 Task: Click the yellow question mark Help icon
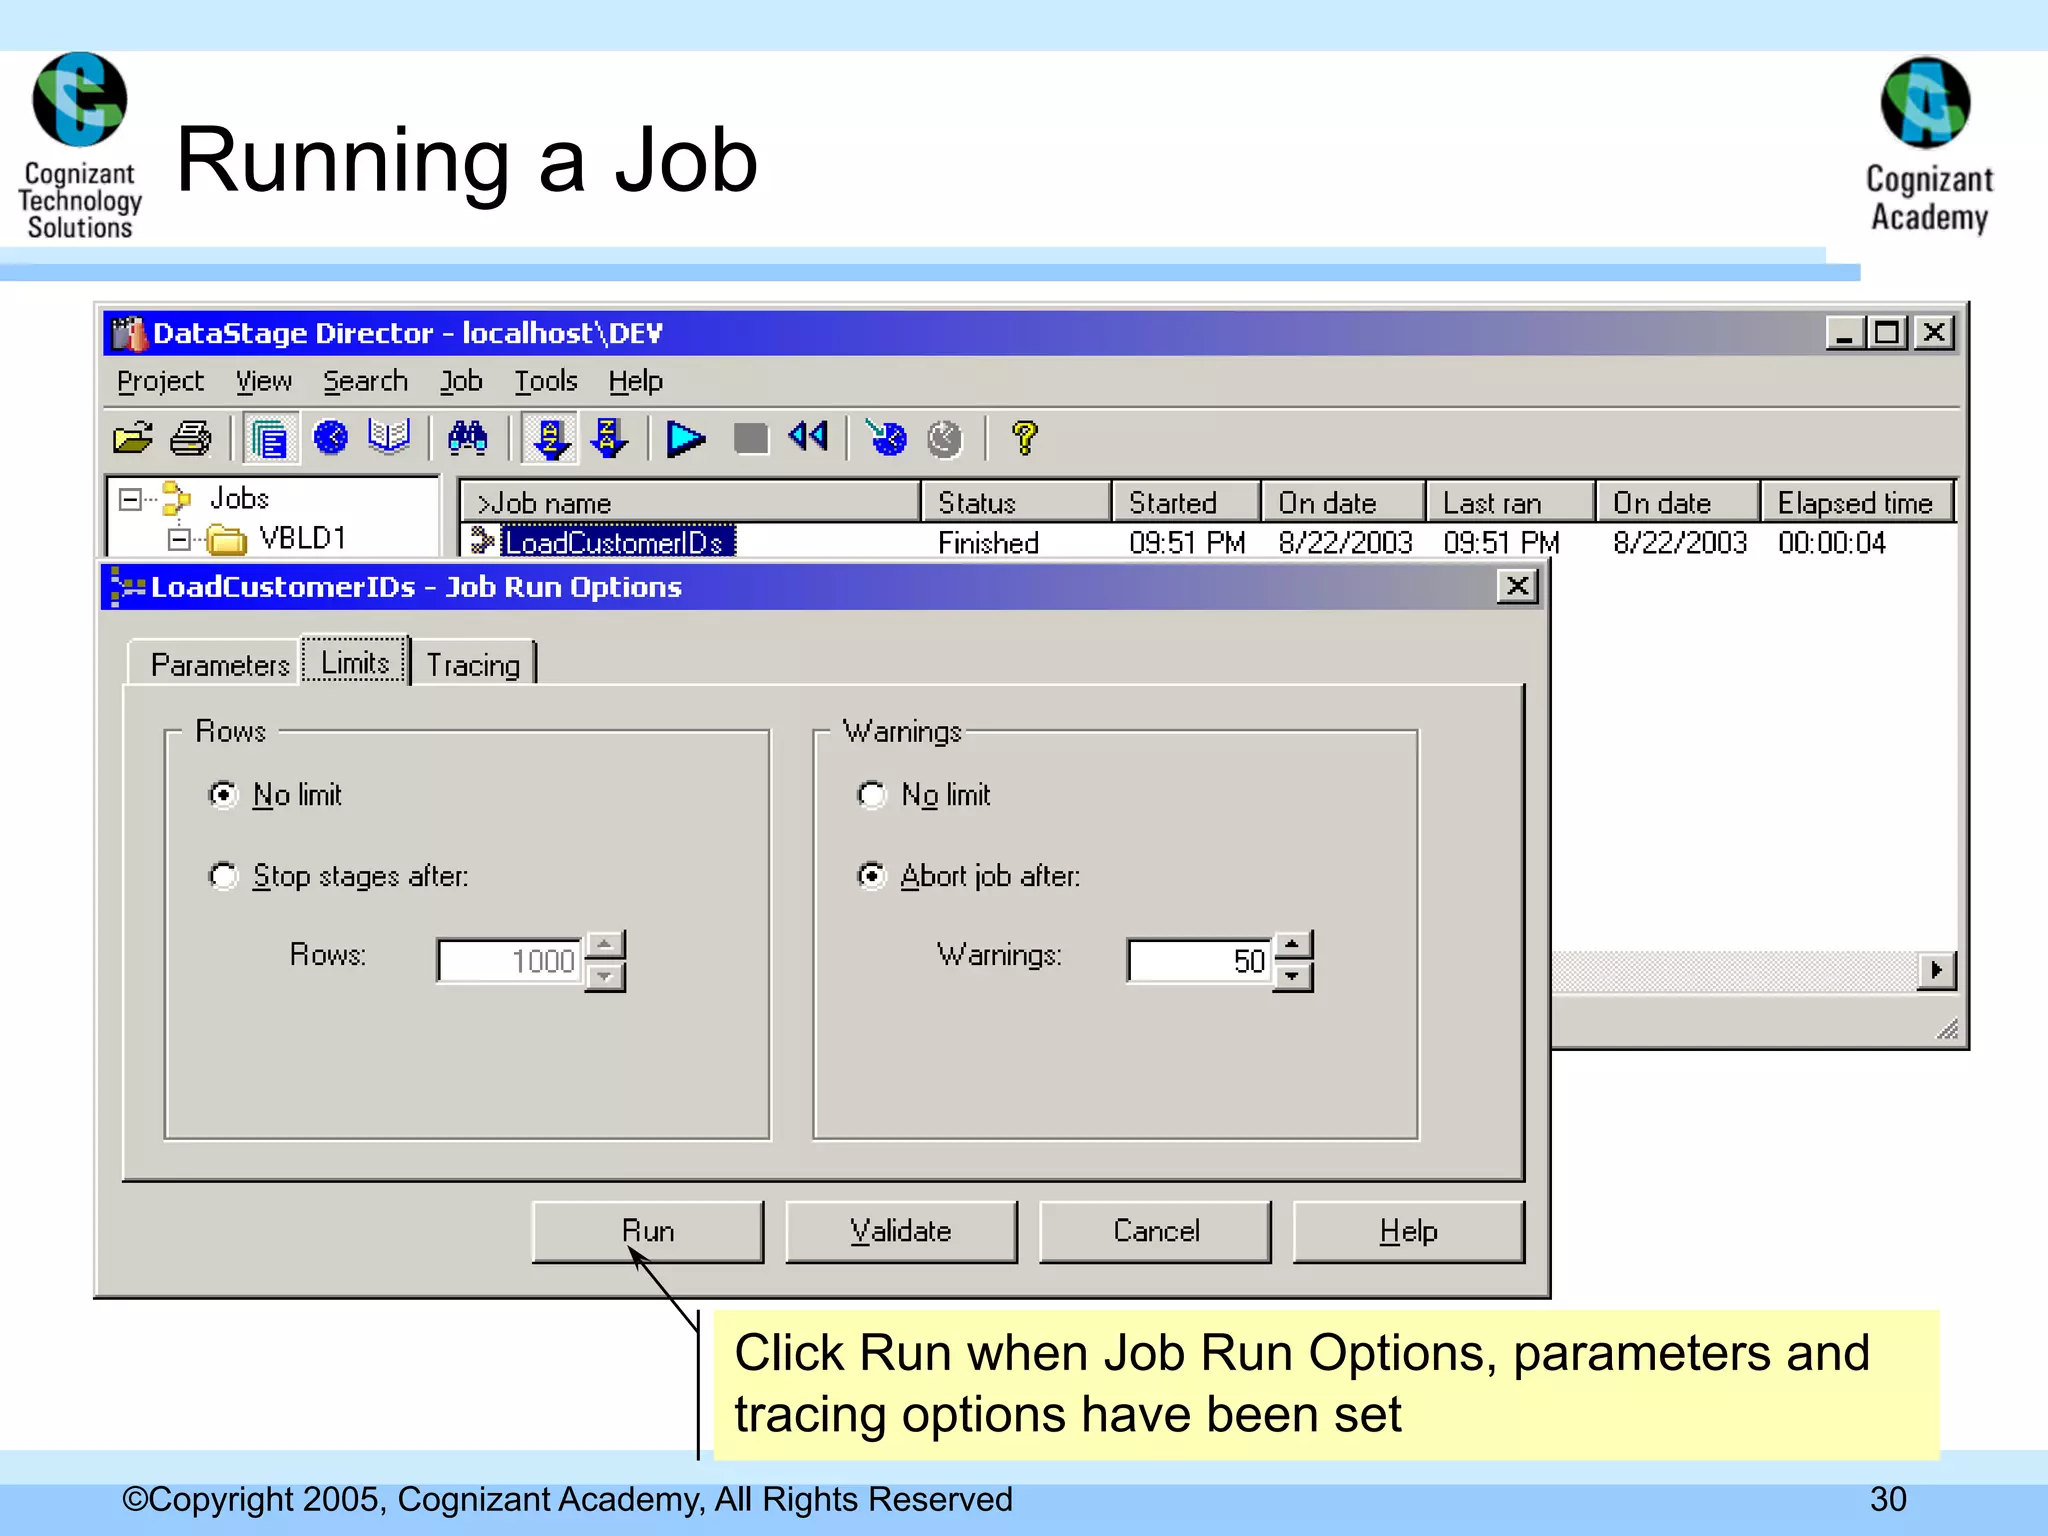(1024, 438)
